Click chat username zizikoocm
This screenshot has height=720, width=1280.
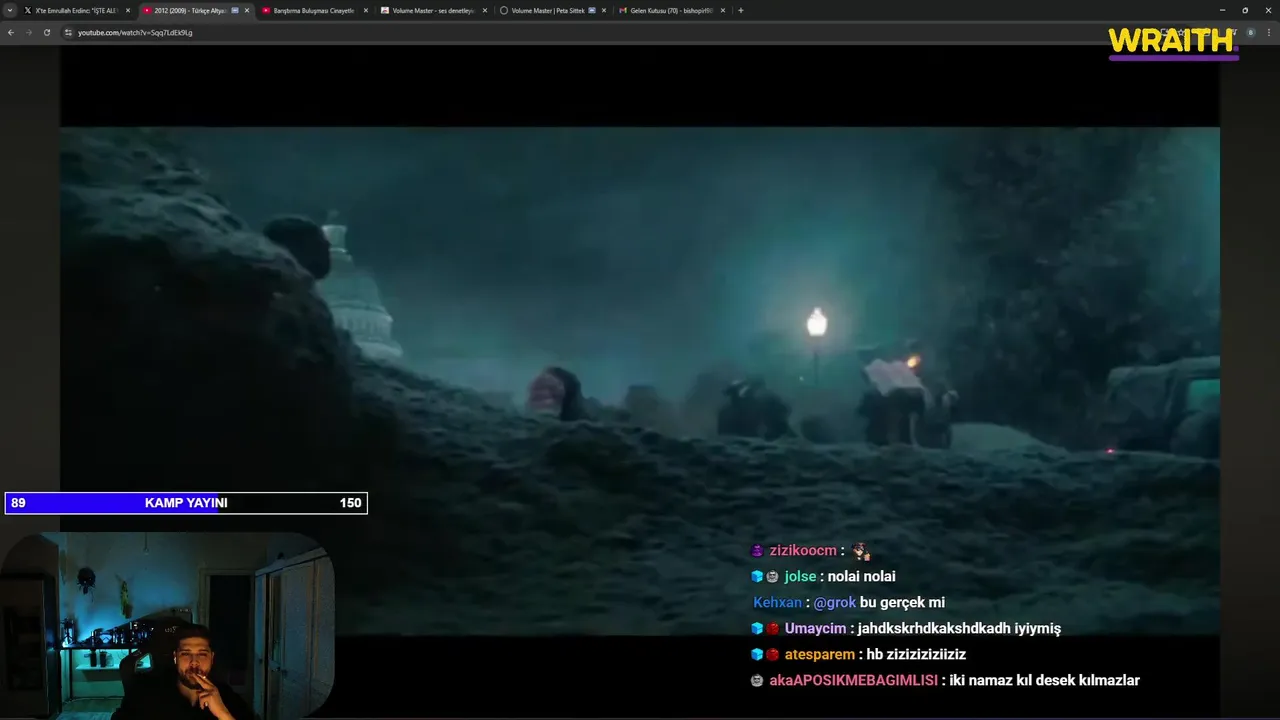tap(803, 550)
